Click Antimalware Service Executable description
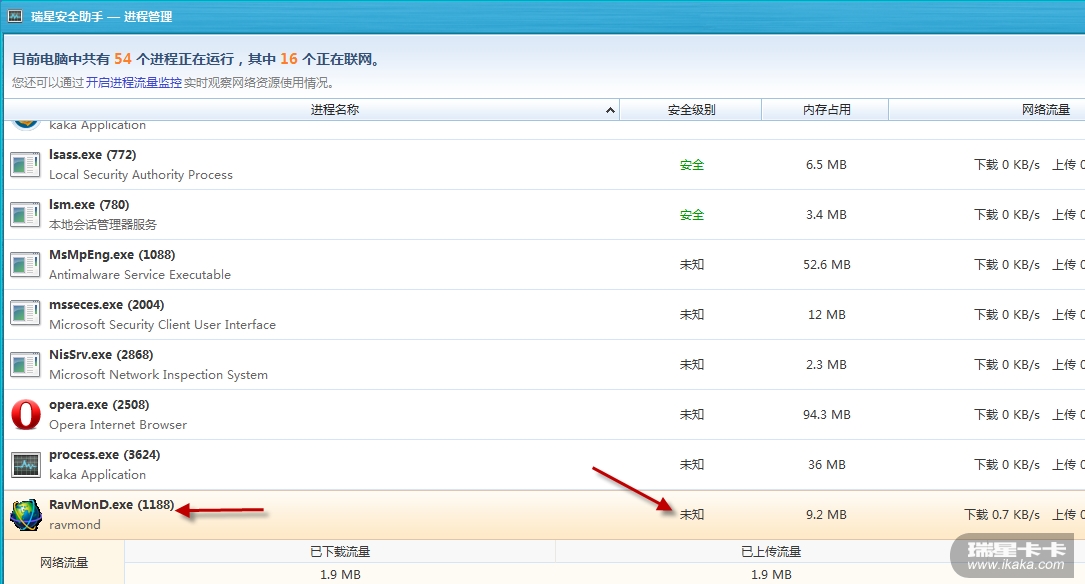Image resolution: width=1085 pixels, height=584 pixels. point(140,275)
